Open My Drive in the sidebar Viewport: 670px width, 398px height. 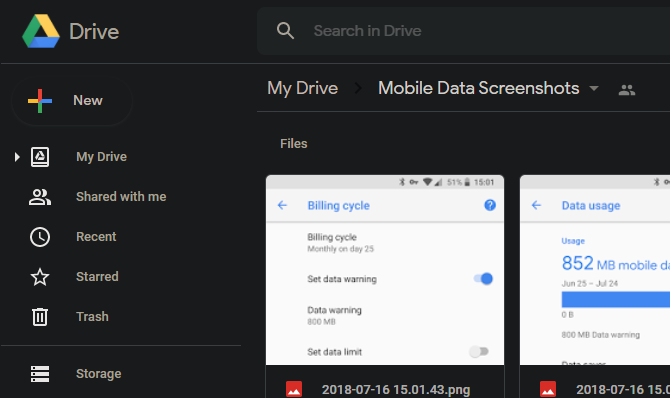click(101, 157)
